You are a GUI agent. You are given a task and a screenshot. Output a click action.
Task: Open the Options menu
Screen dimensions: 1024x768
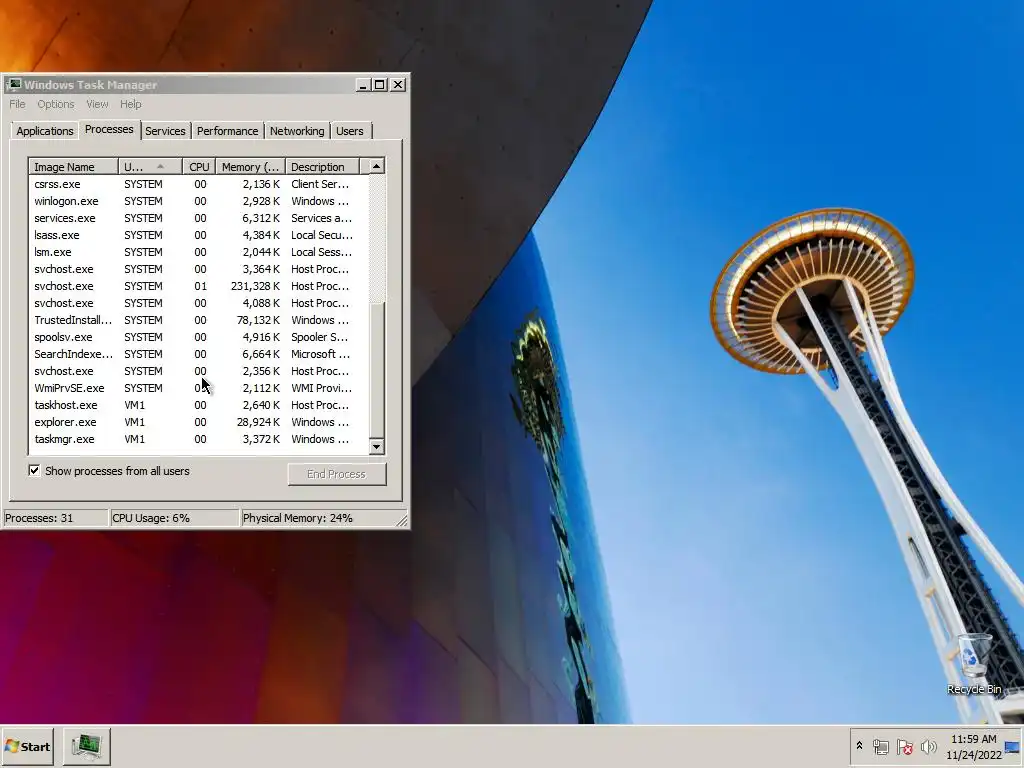[56, 104]
